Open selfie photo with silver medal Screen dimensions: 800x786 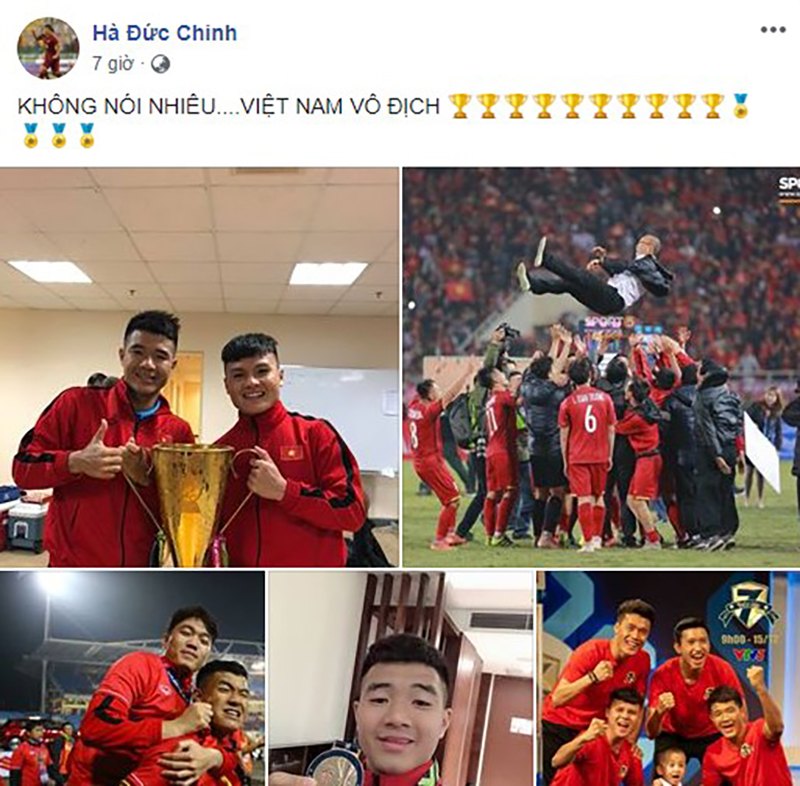point(401,678)
